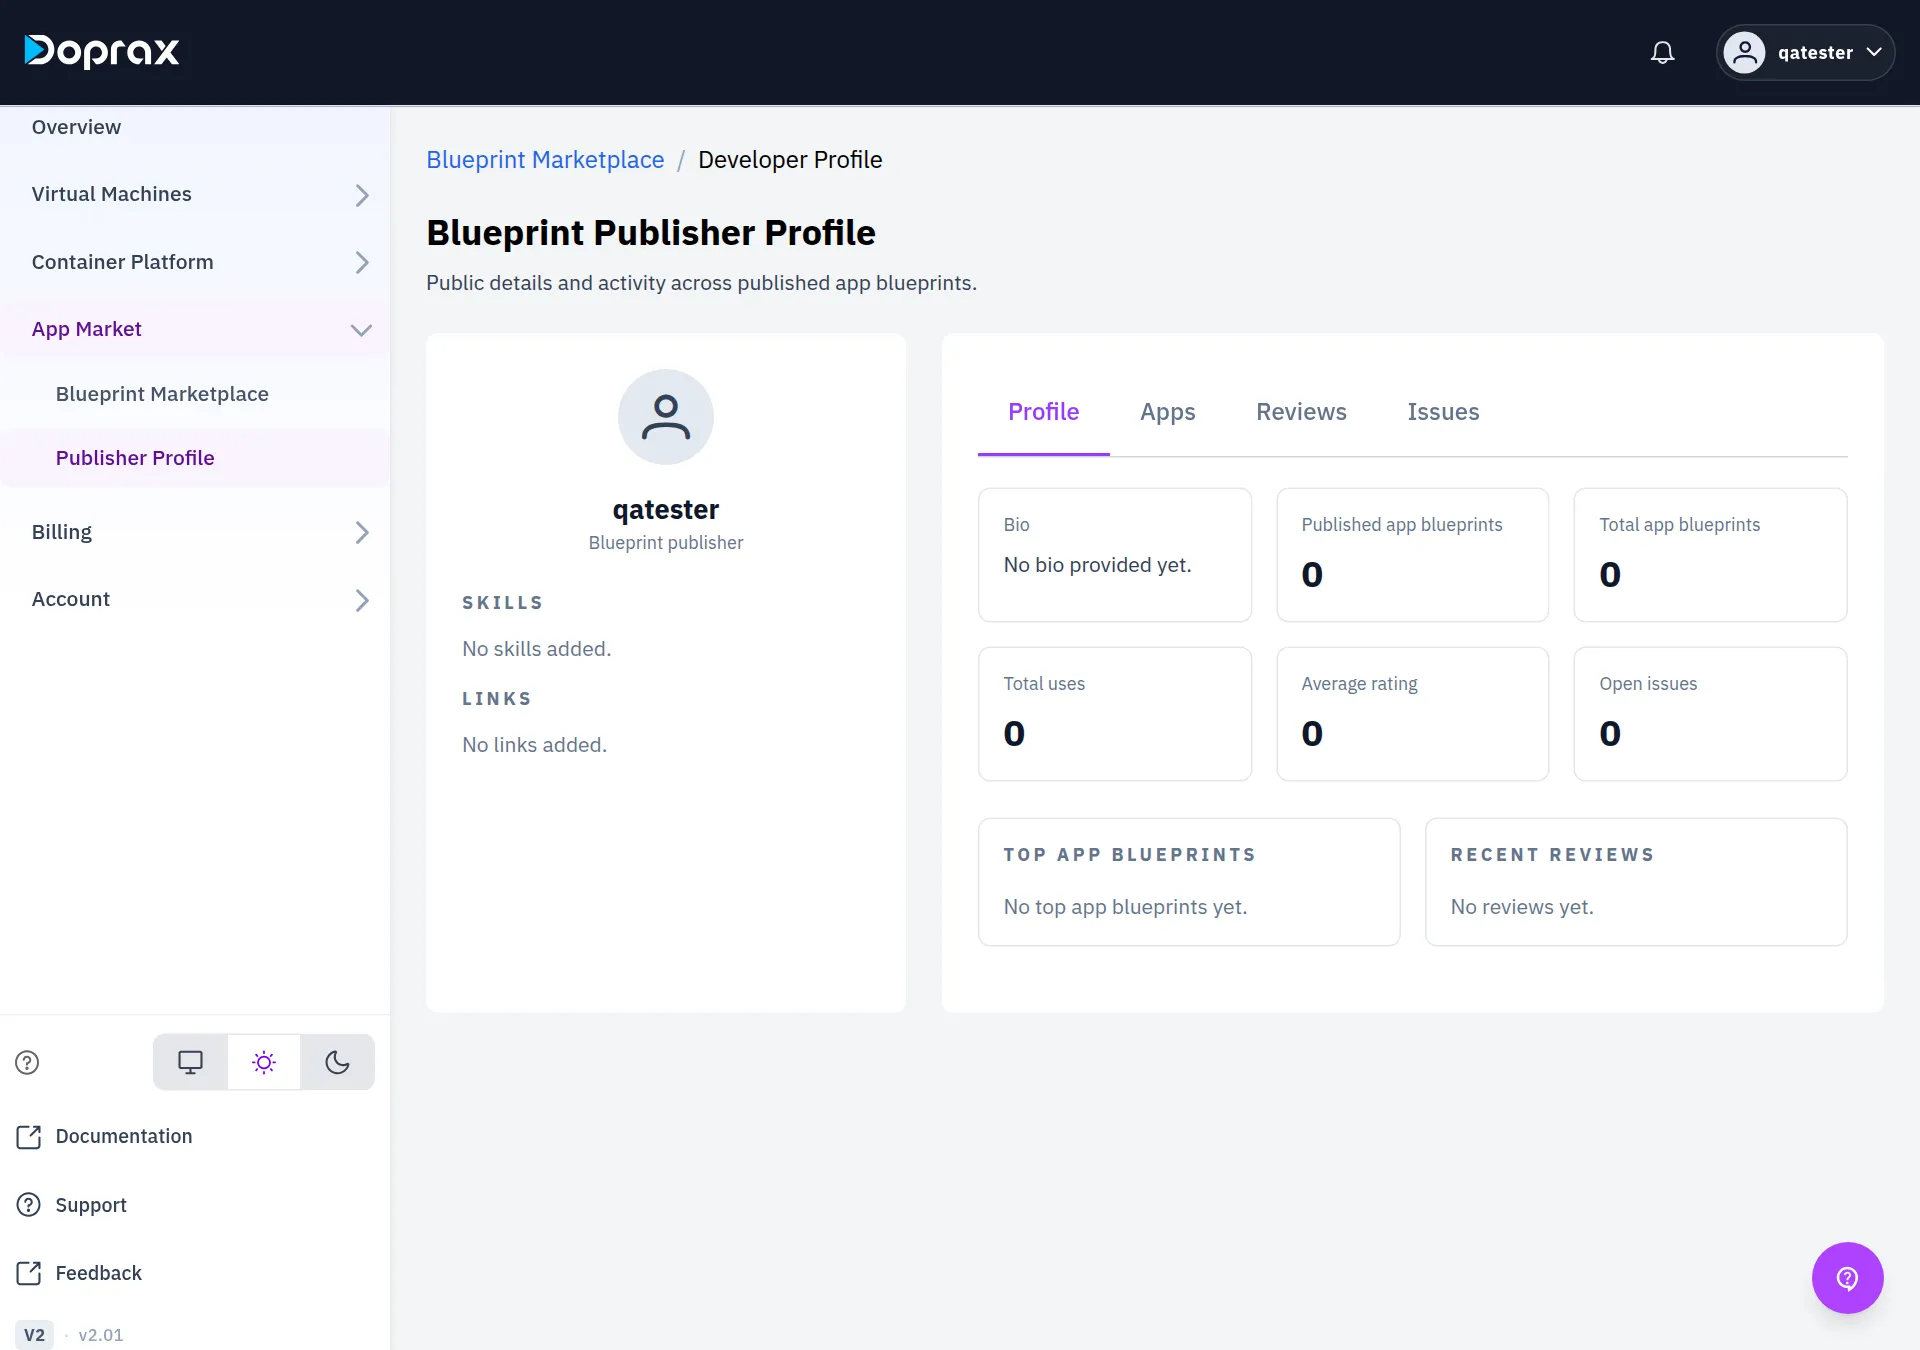Switch to system theme mode
The image size is (1920, 1350).
click(190, 1062)
